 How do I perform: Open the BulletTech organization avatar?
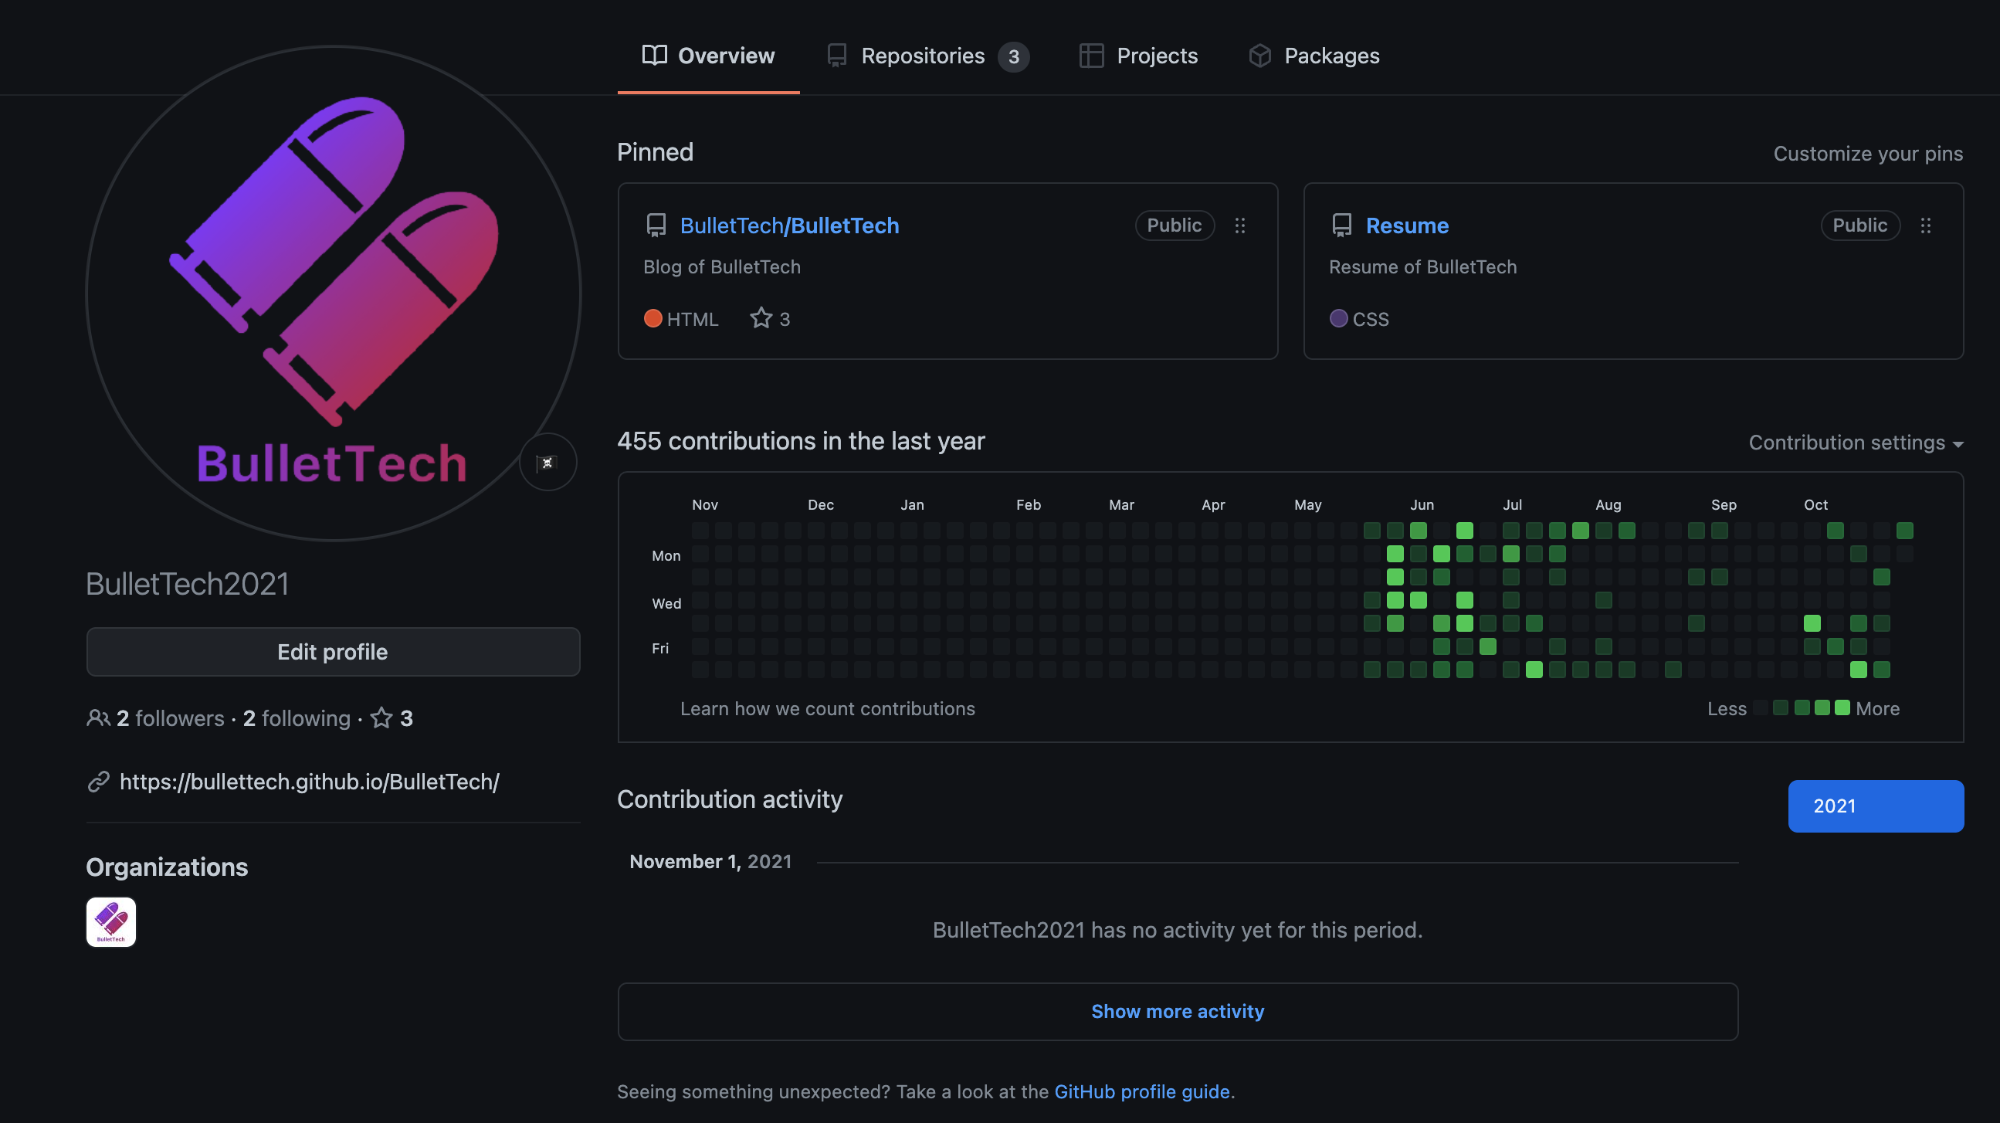point(111,922)
